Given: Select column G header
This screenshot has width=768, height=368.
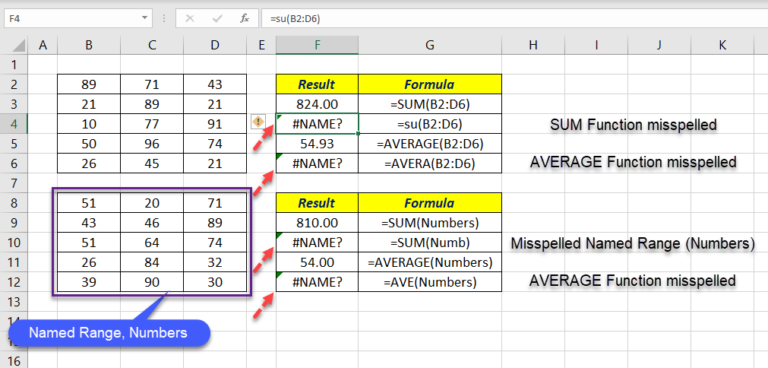Looking at the screenshot, I should click(x=430, y=45).
